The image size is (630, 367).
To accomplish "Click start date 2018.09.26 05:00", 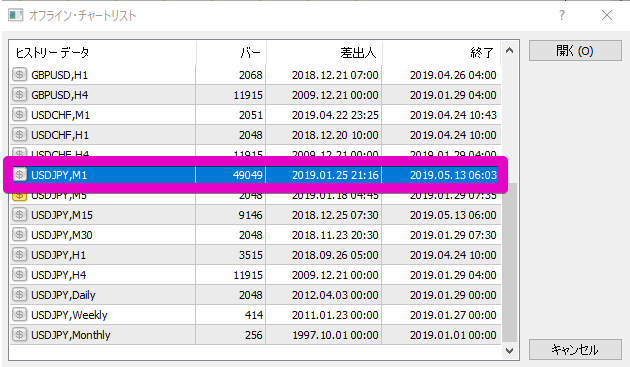I will click(x=335, y=255).
